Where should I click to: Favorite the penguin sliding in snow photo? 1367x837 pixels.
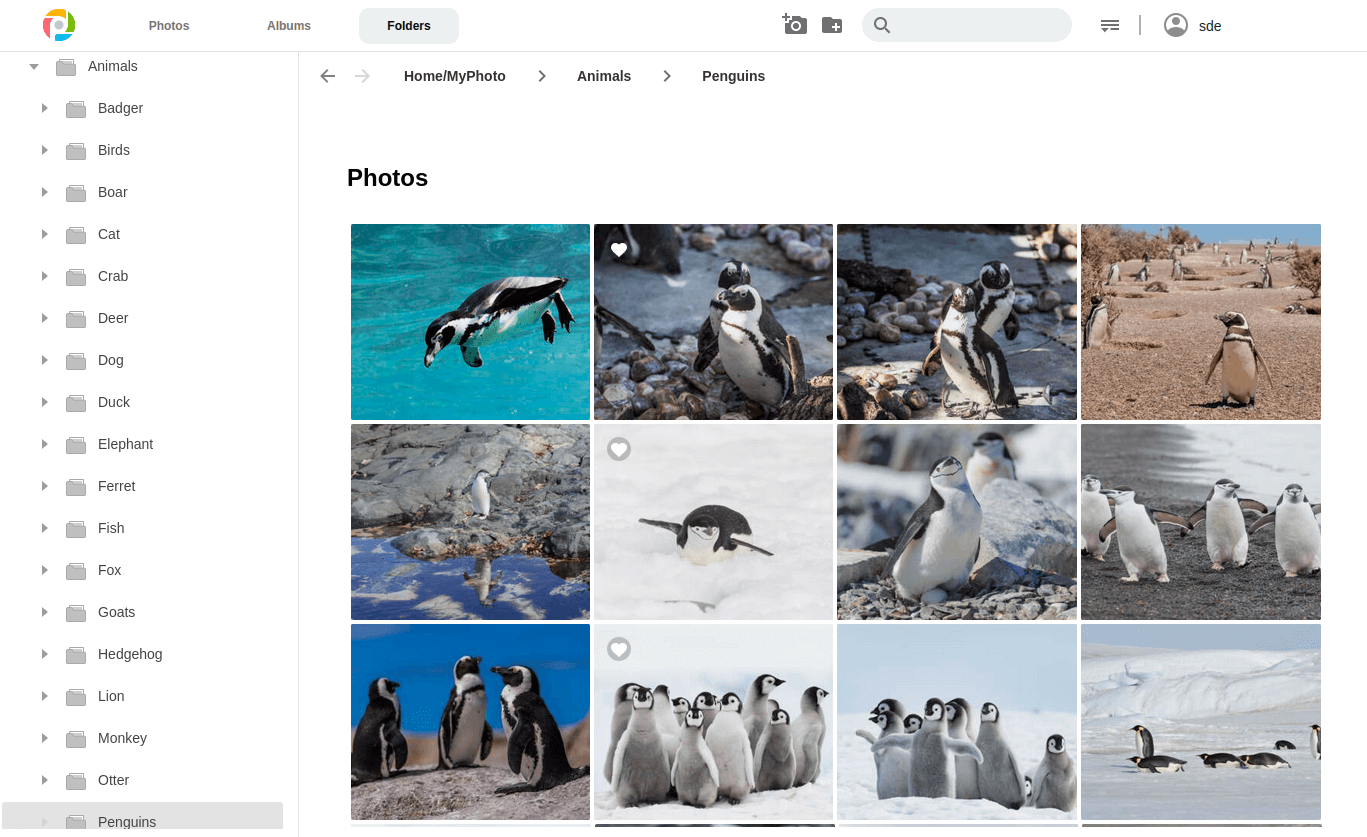619,450
